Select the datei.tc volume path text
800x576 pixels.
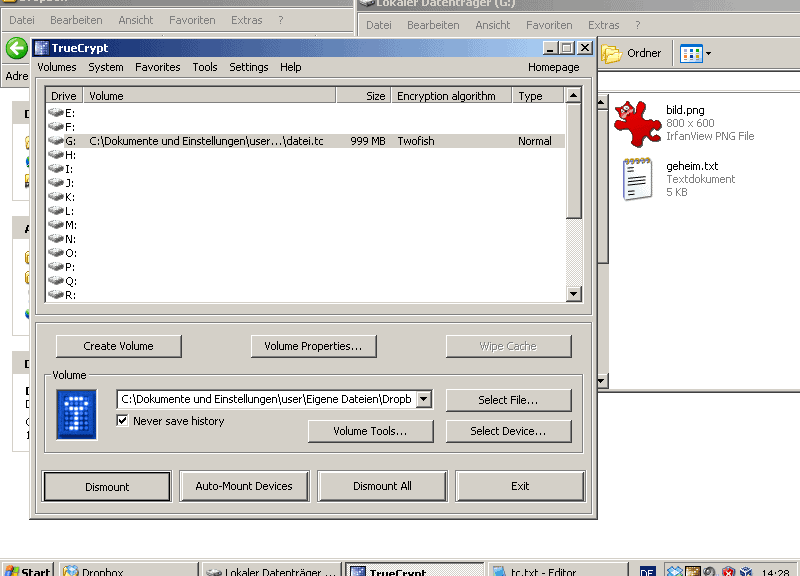pyautogui.click(x=206, y=141)
